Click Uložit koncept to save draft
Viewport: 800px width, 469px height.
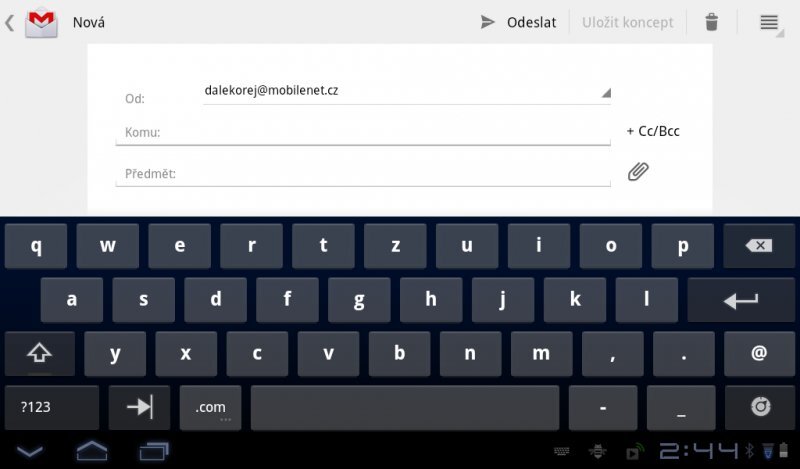[x=628, y=22]
